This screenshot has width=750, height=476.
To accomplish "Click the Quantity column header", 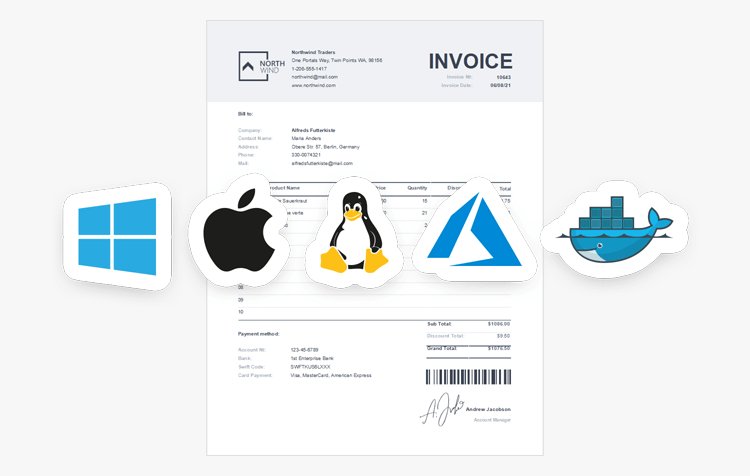I will coord(417,188).
